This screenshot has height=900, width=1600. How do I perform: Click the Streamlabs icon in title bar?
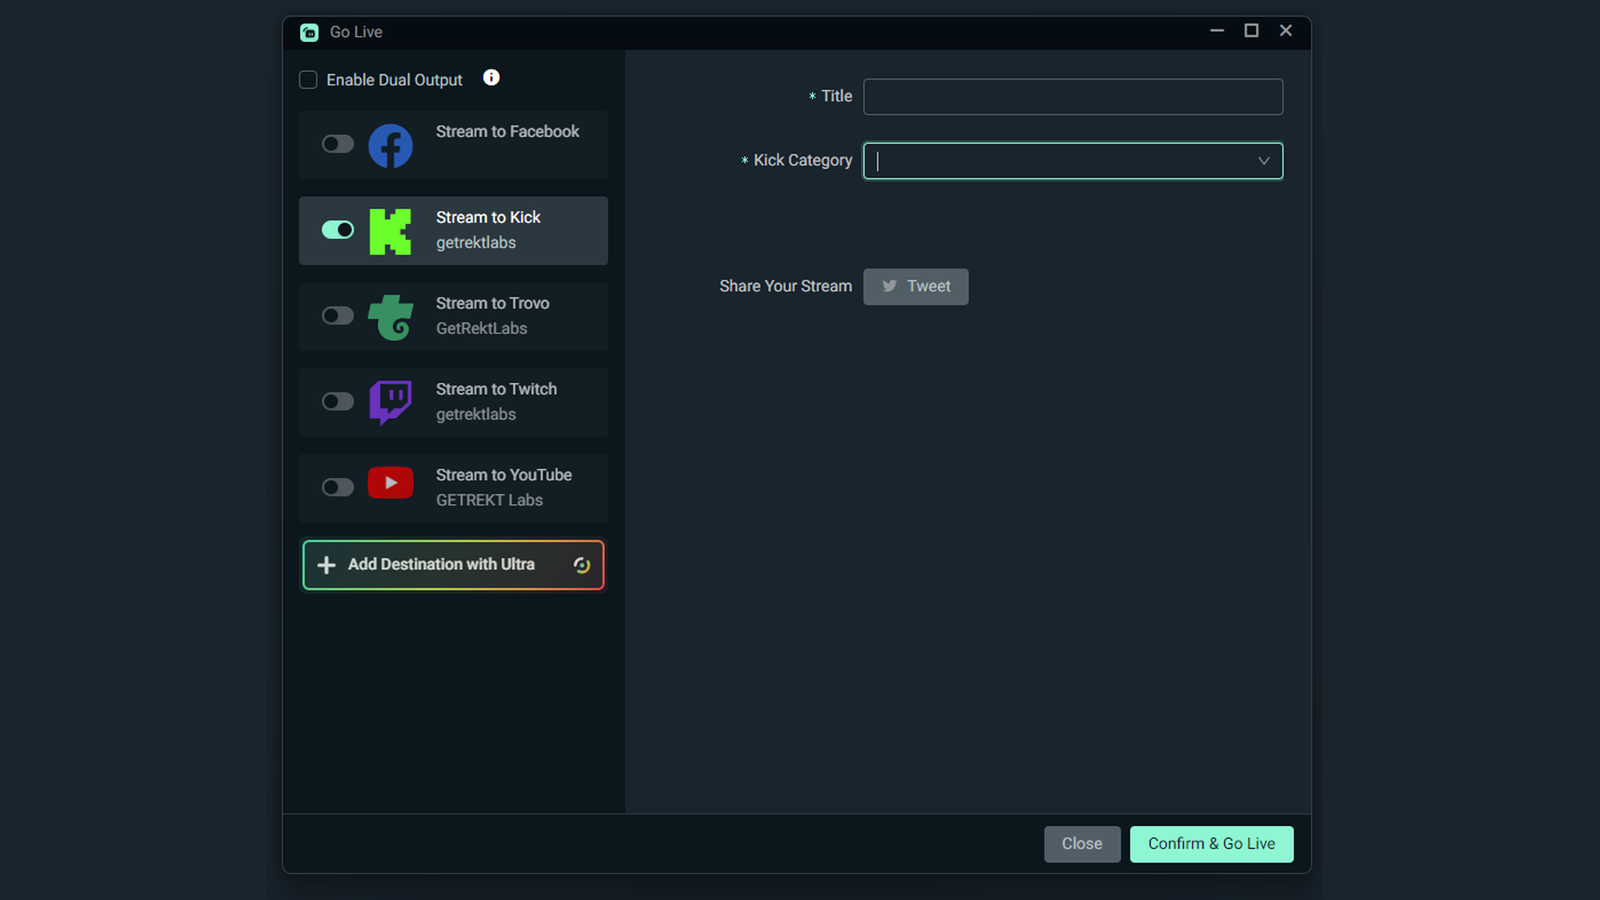coord(308,32)
